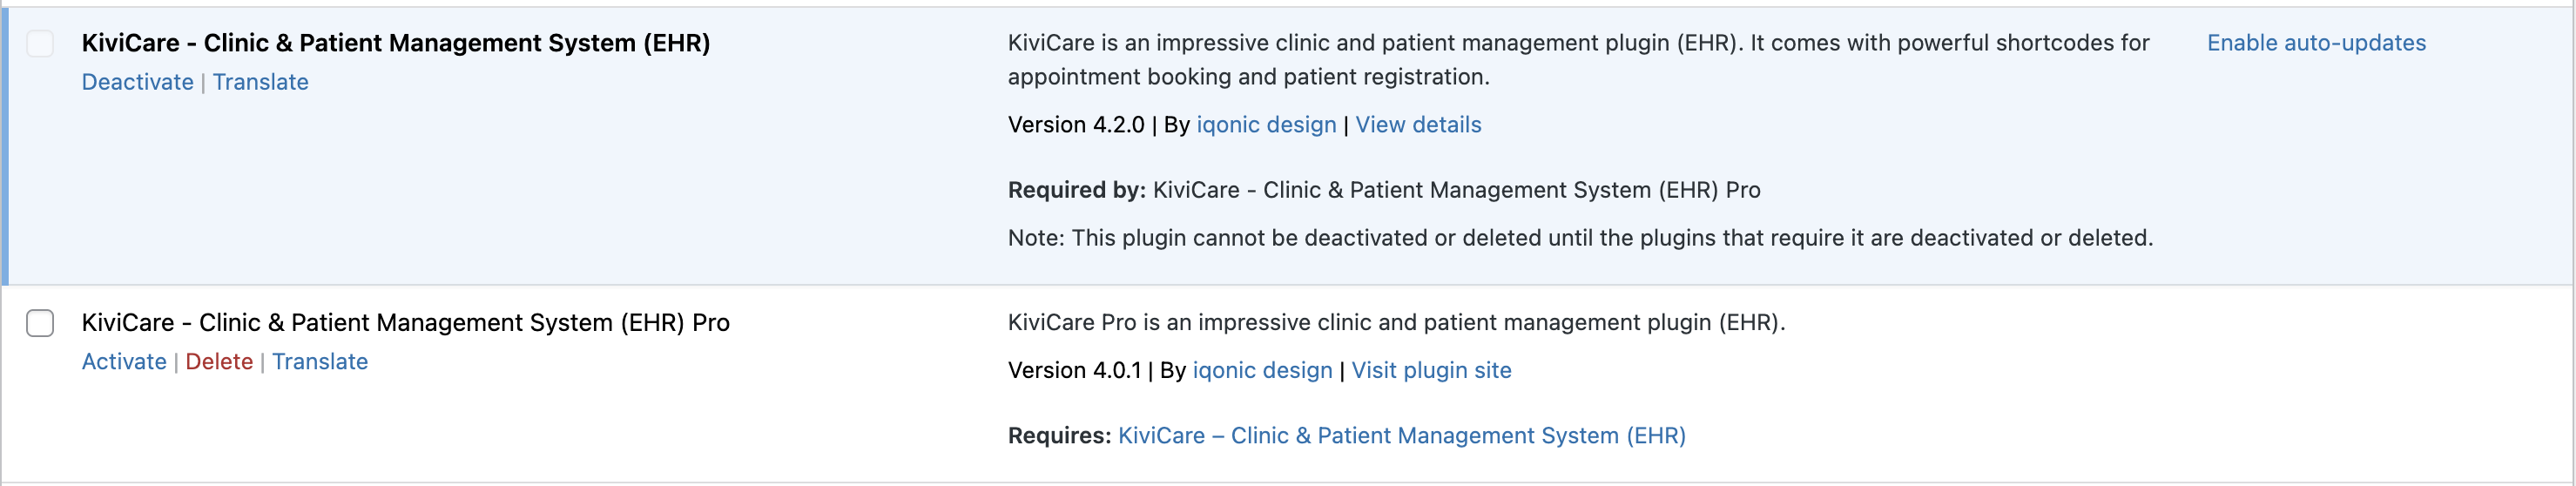Click the disabled checkbox for KiviCare free plugin
This screenshot has height=486, width=2576.
(x=40, y=44)
